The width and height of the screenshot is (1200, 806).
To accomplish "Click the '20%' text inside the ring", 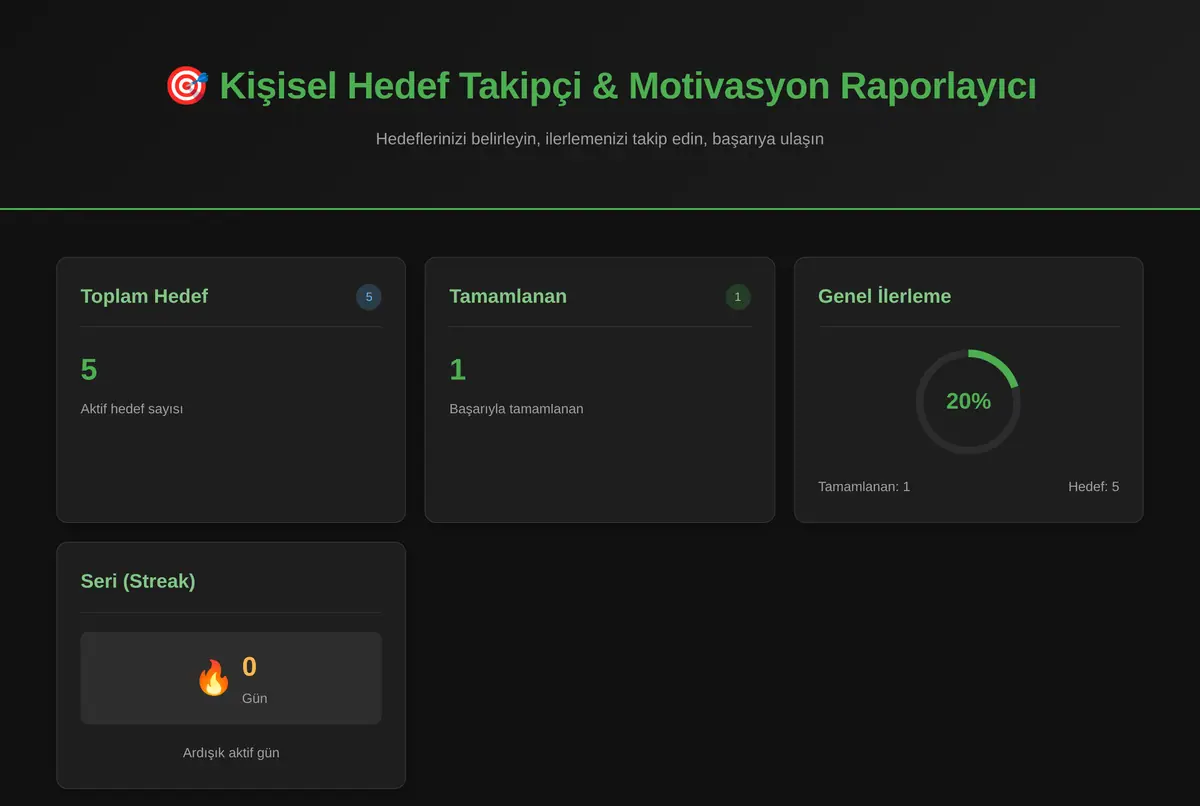I will click(968, 401).
